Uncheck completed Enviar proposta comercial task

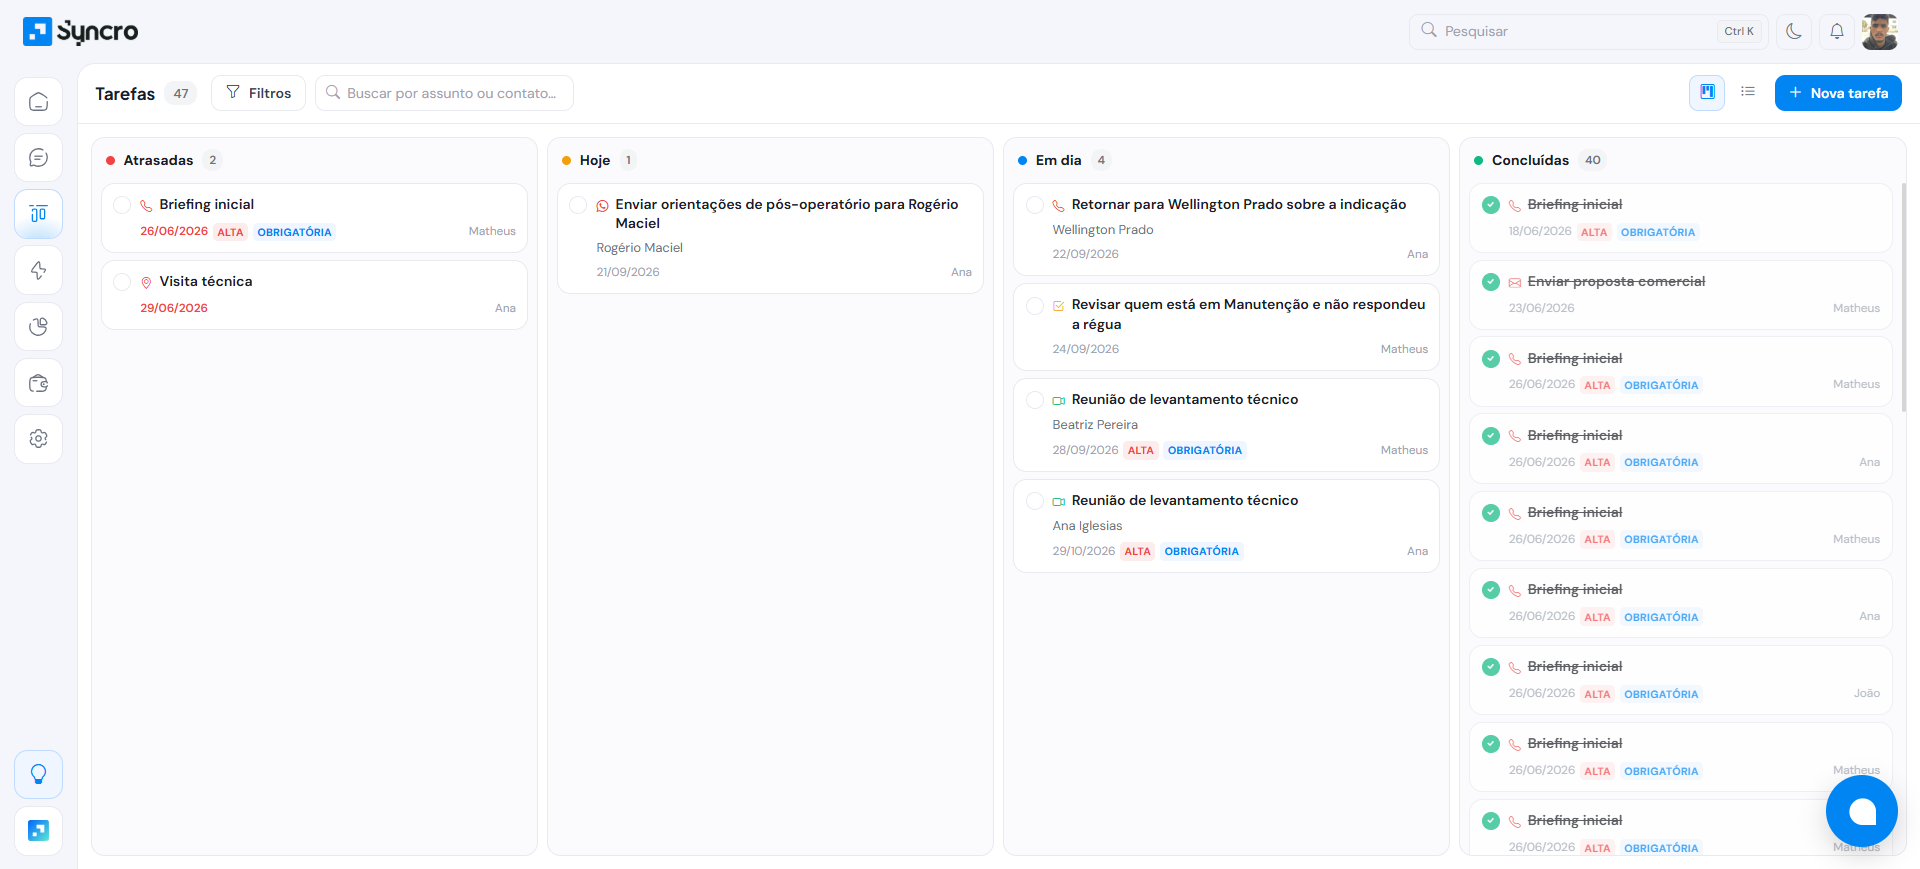point(1491,282)
